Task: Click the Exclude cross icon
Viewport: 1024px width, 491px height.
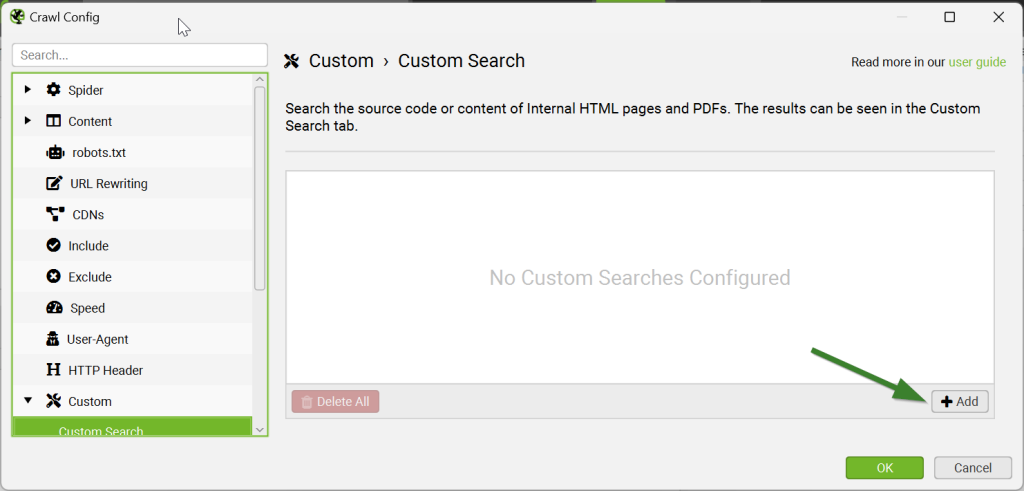Action: pyautogui.click(x=53, y=277)
